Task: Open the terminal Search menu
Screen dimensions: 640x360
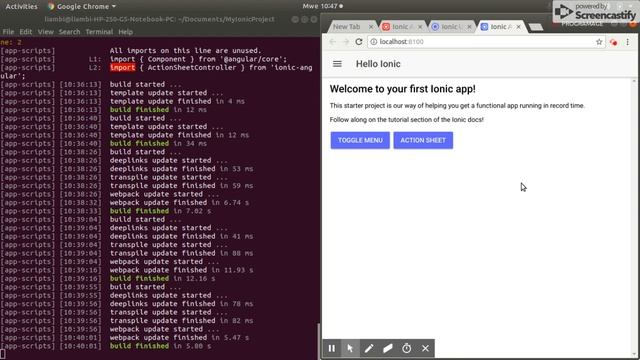Action: (x=69, y=32)
